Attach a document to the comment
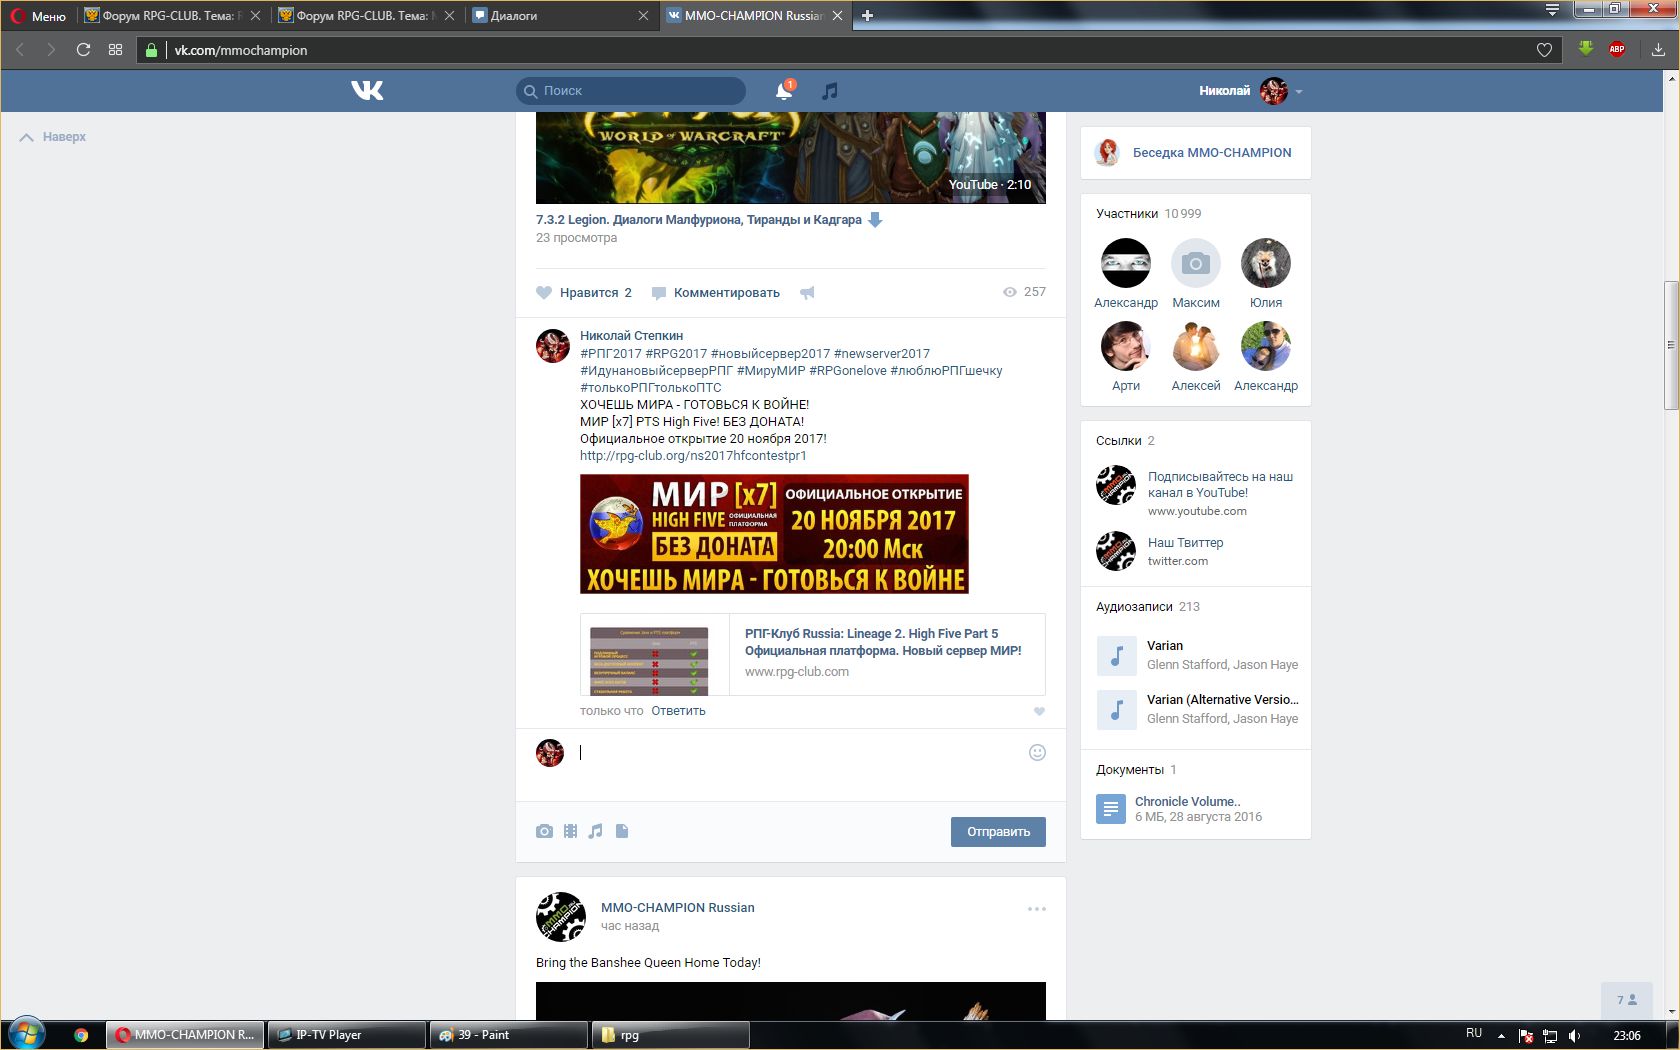This screenshot has width=1680, height=1050. 622,831
